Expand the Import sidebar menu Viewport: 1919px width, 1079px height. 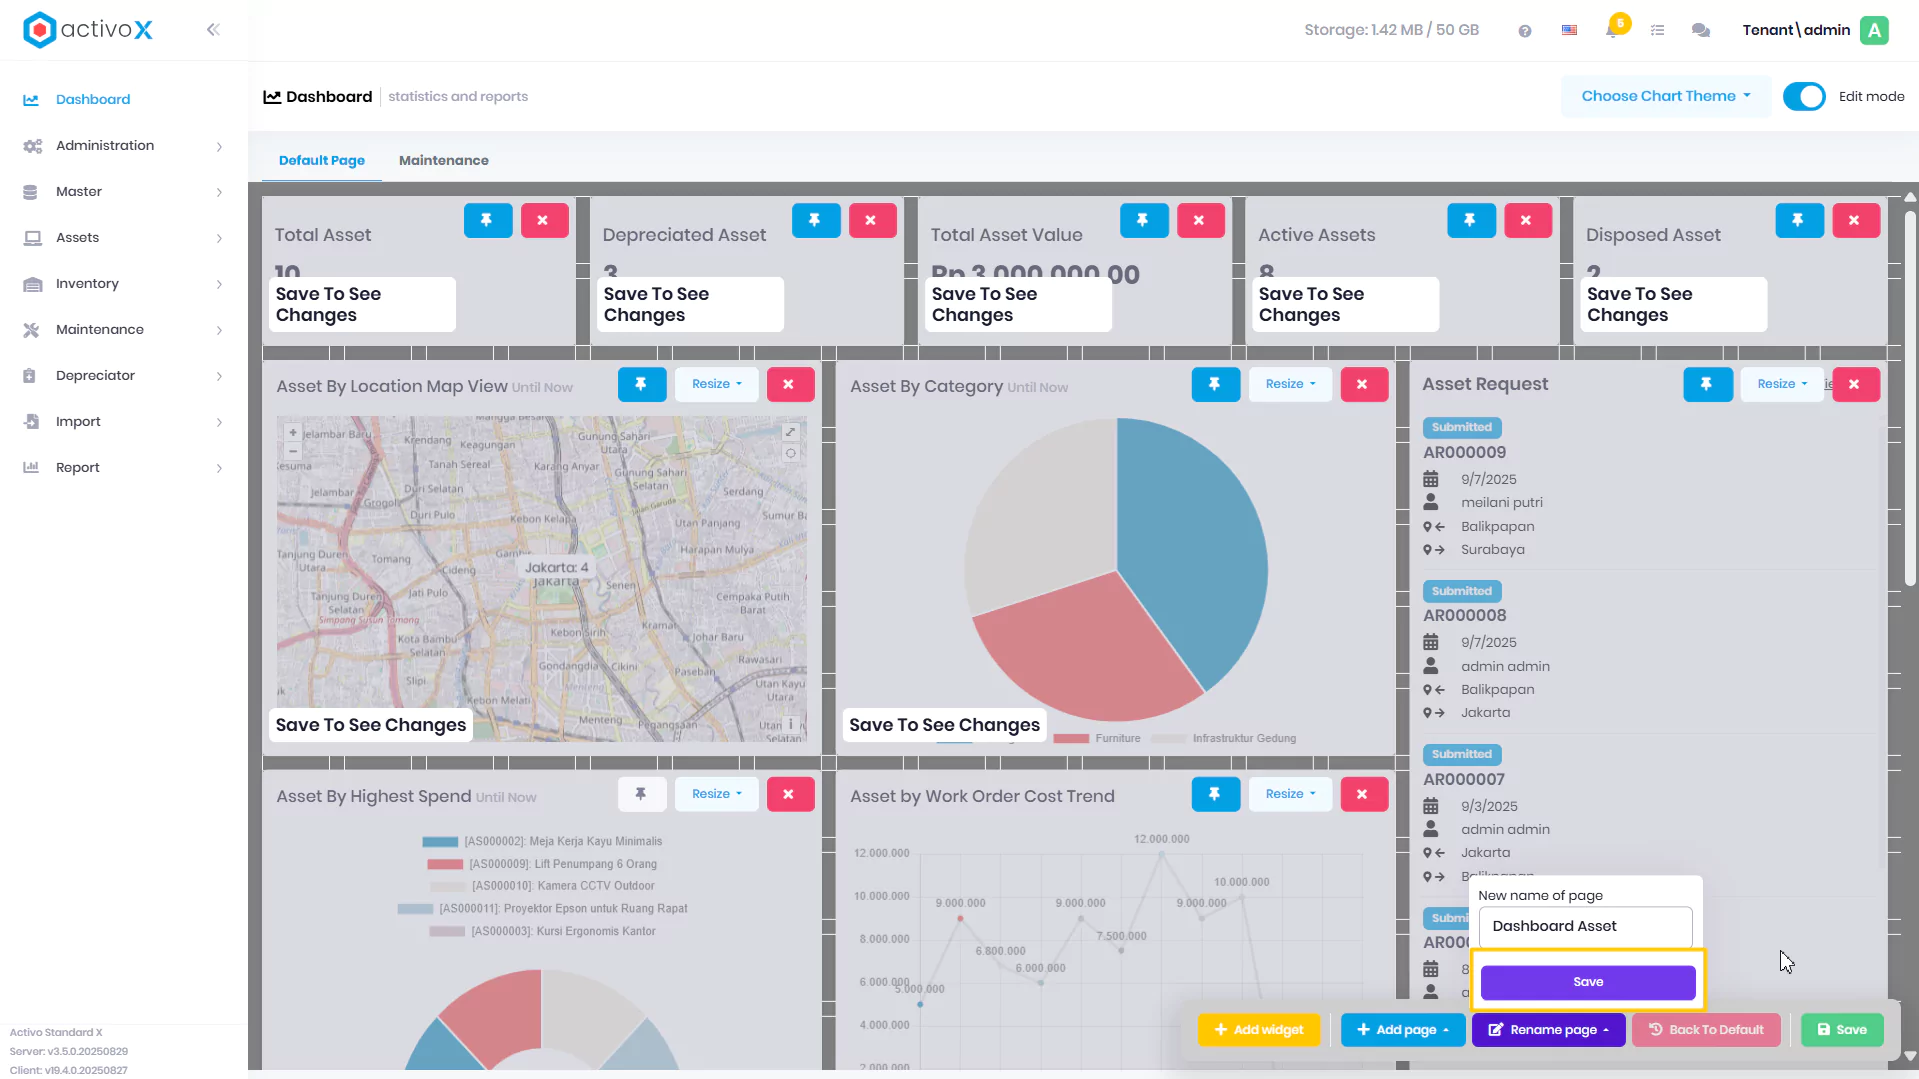point(123,422)
